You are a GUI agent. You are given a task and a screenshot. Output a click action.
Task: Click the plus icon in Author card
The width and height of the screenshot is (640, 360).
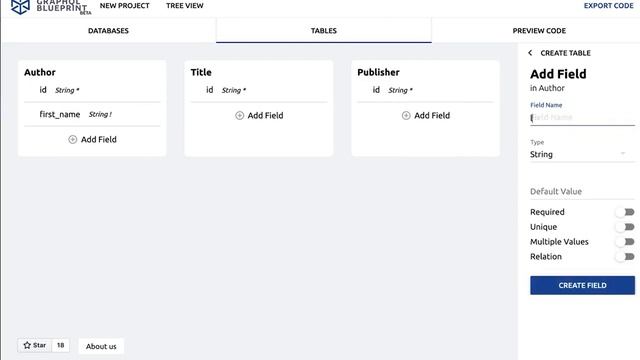pos(73,140)
